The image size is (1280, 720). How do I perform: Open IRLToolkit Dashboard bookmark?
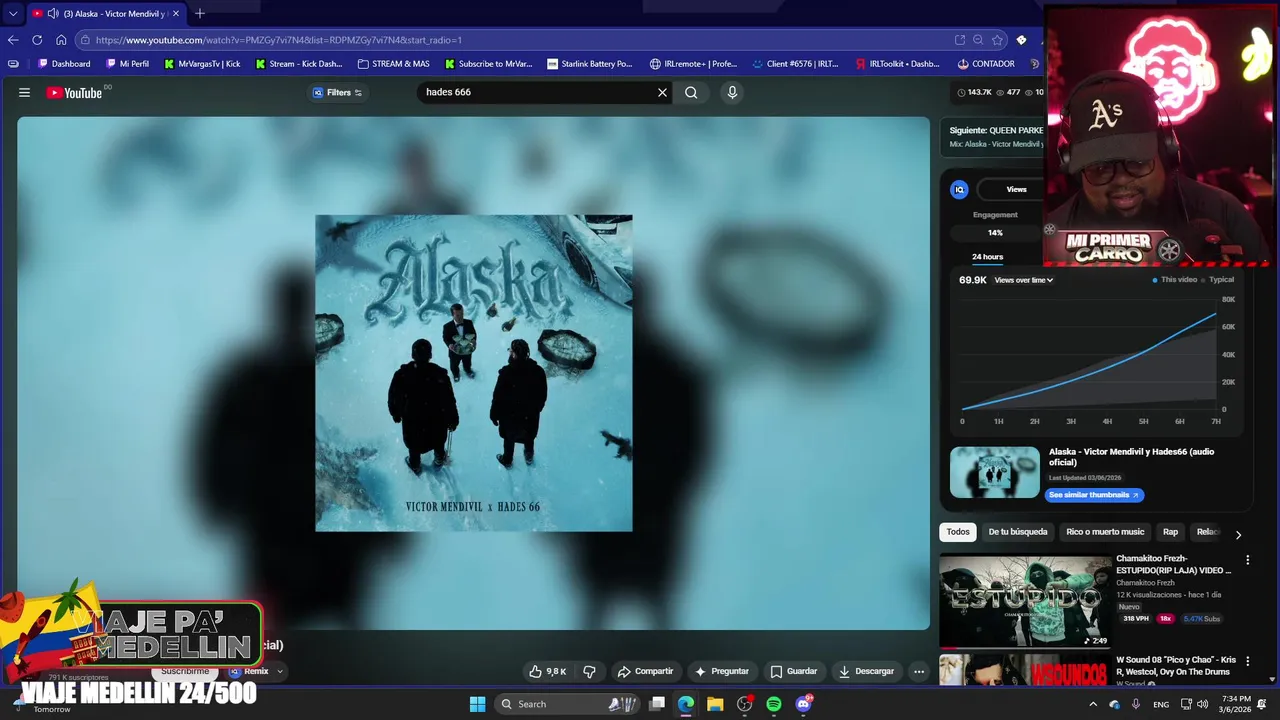897,64
